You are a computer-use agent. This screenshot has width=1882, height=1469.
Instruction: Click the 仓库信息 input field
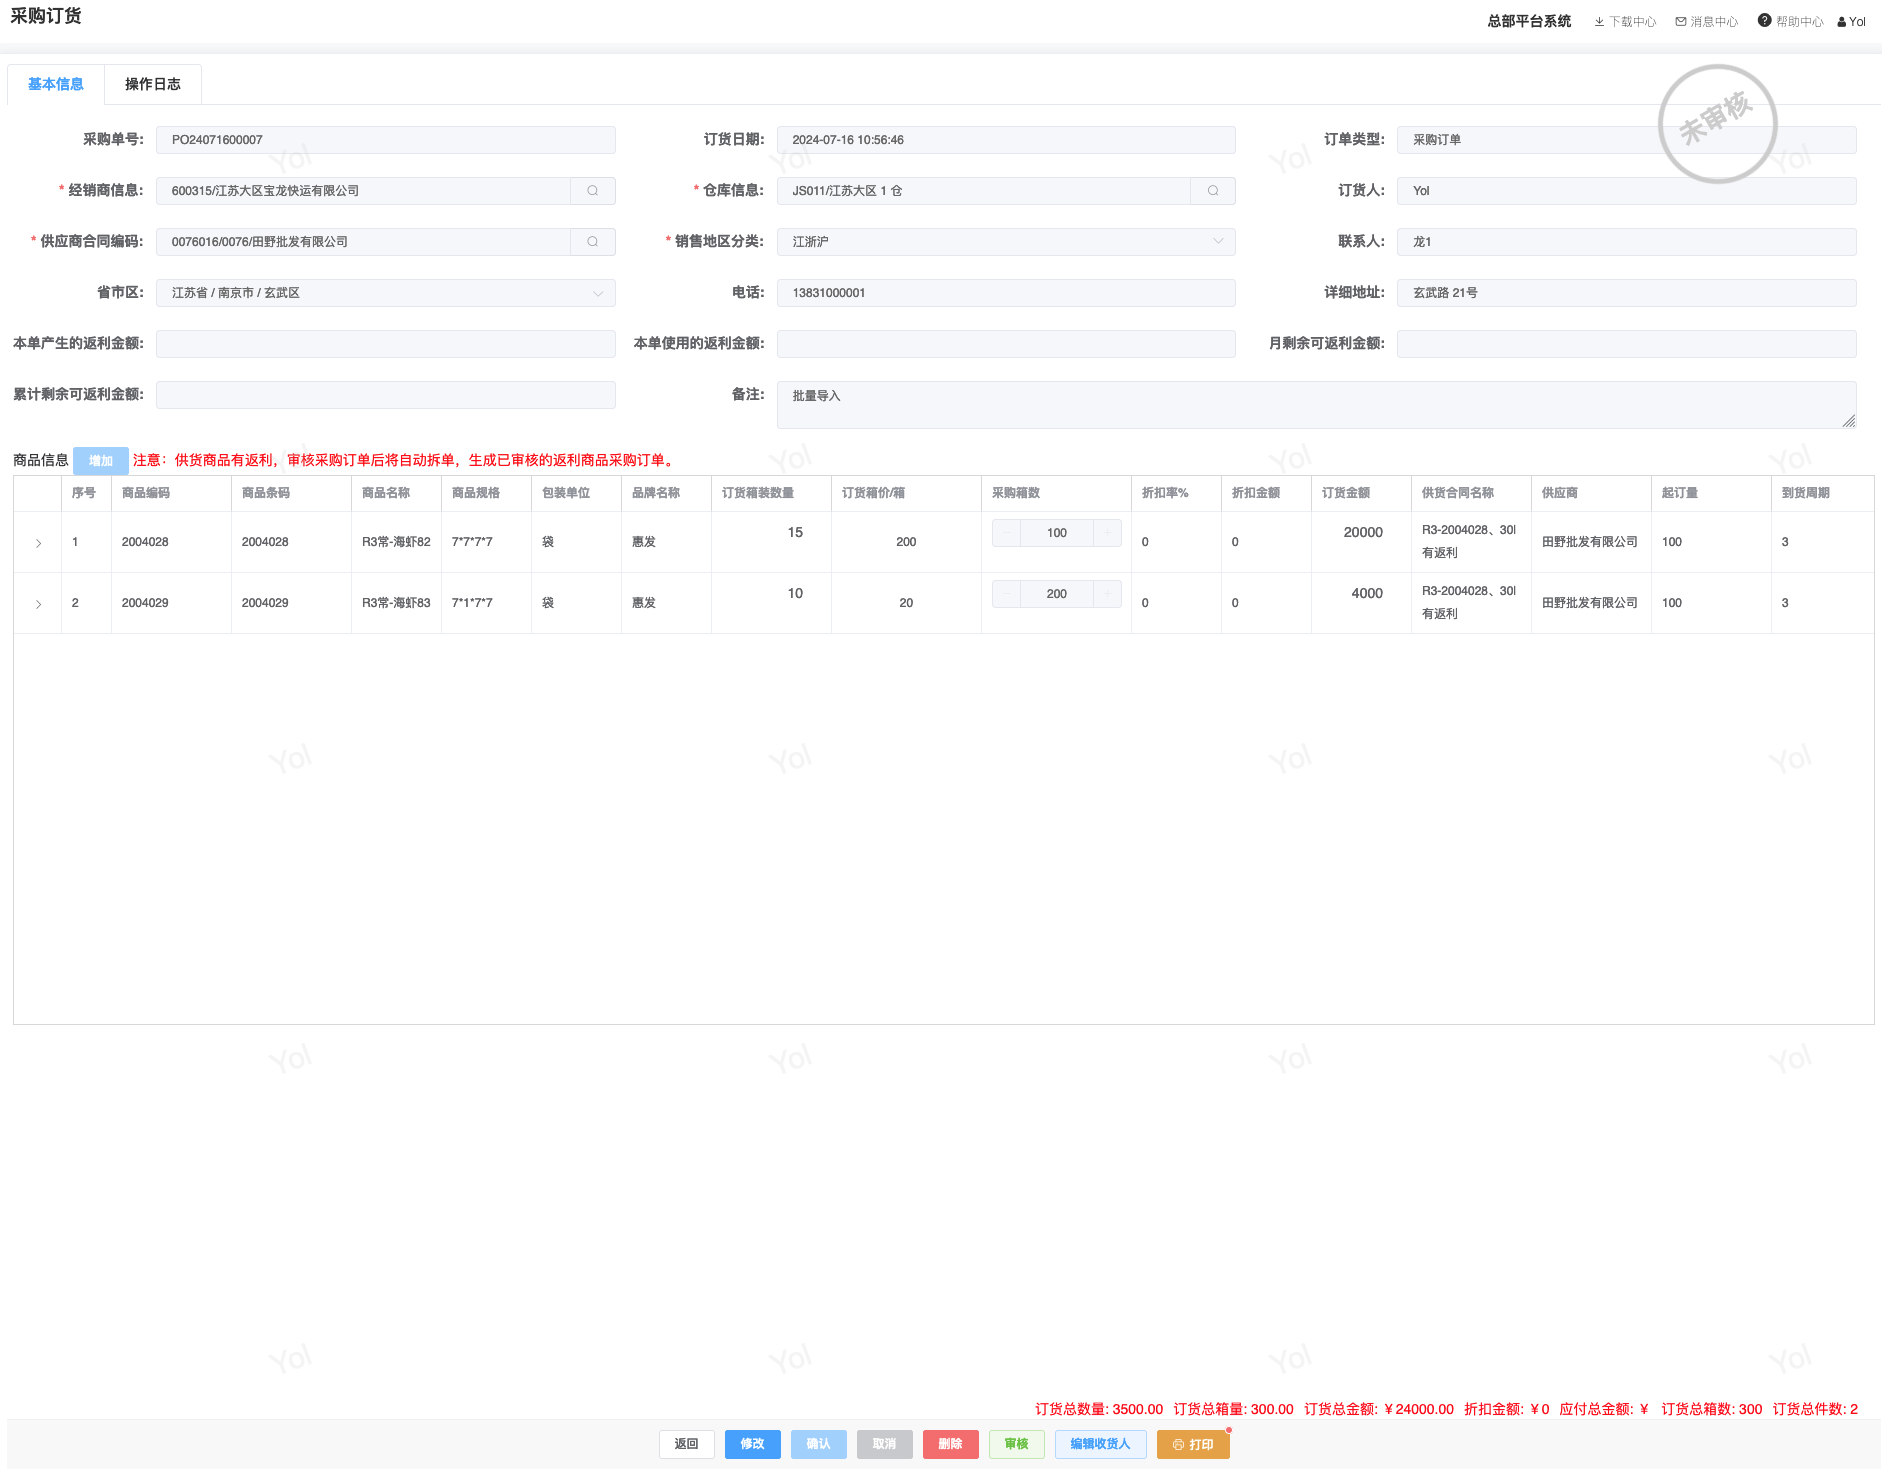click(984, 191)
